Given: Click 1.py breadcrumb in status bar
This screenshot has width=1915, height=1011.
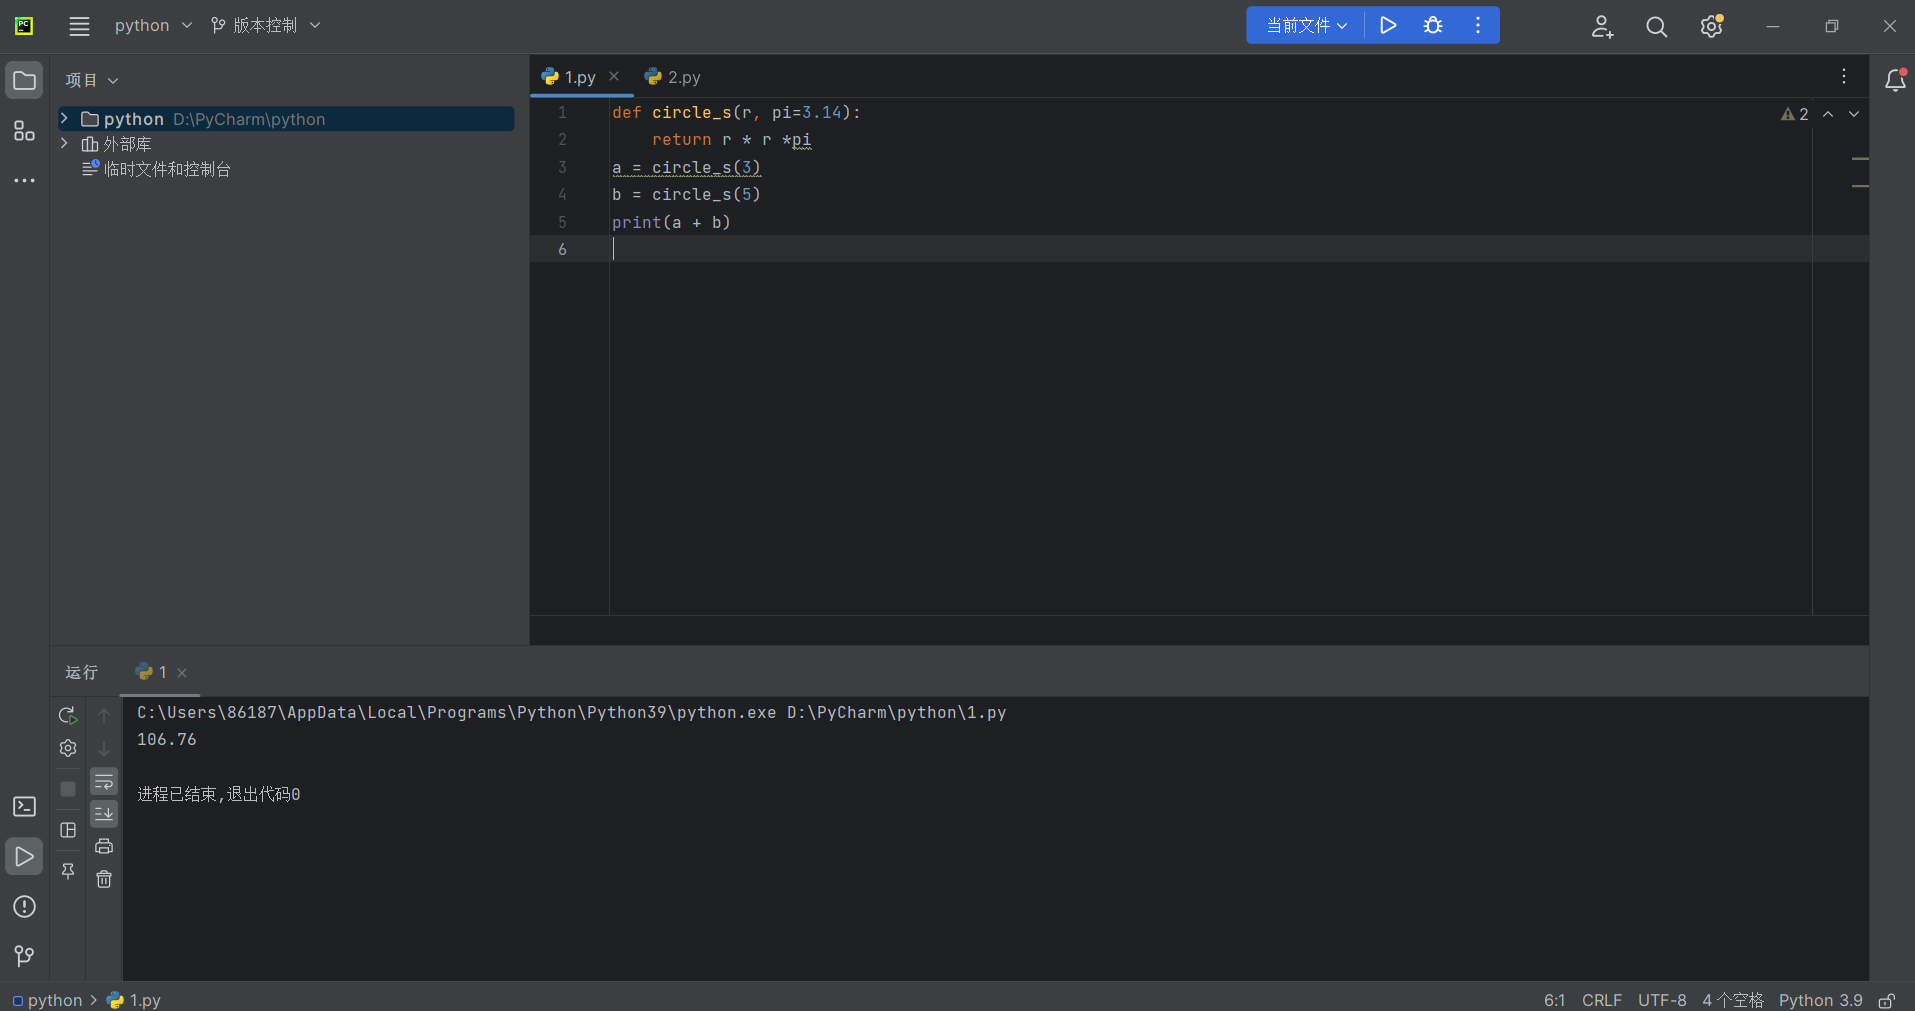Looking at the screenshot, I should point(134,1000).
